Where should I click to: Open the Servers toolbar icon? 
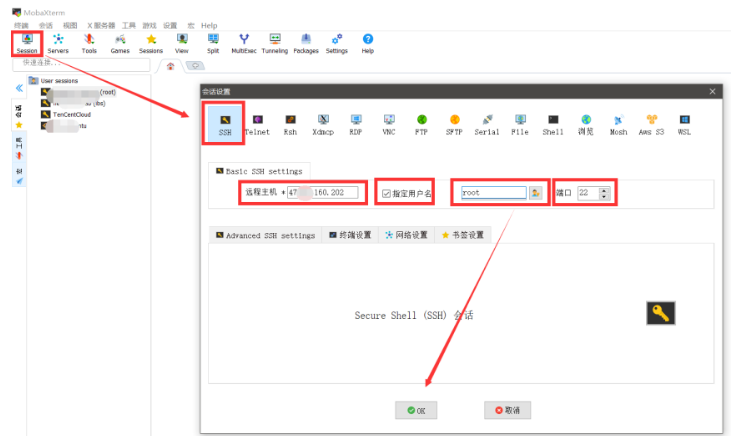click(58, 44)
